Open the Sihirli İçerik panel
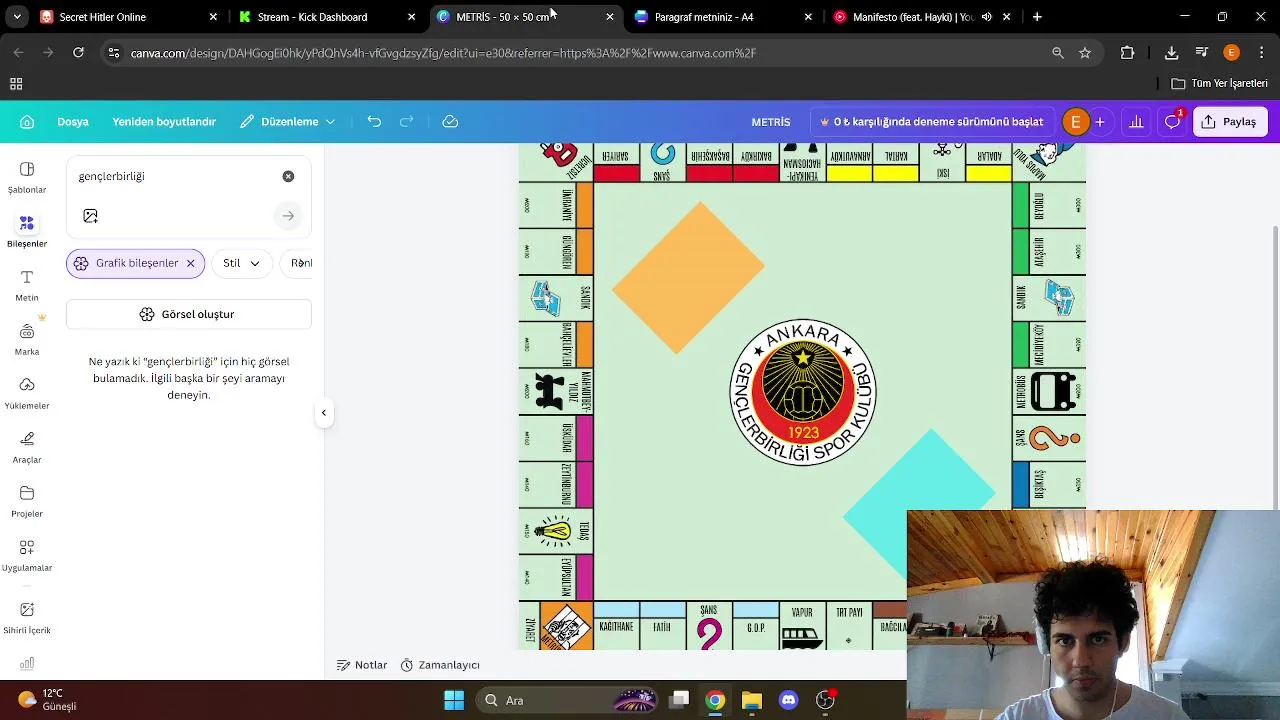The width and height of the screenshot is (1280, 720). point(27,617)
